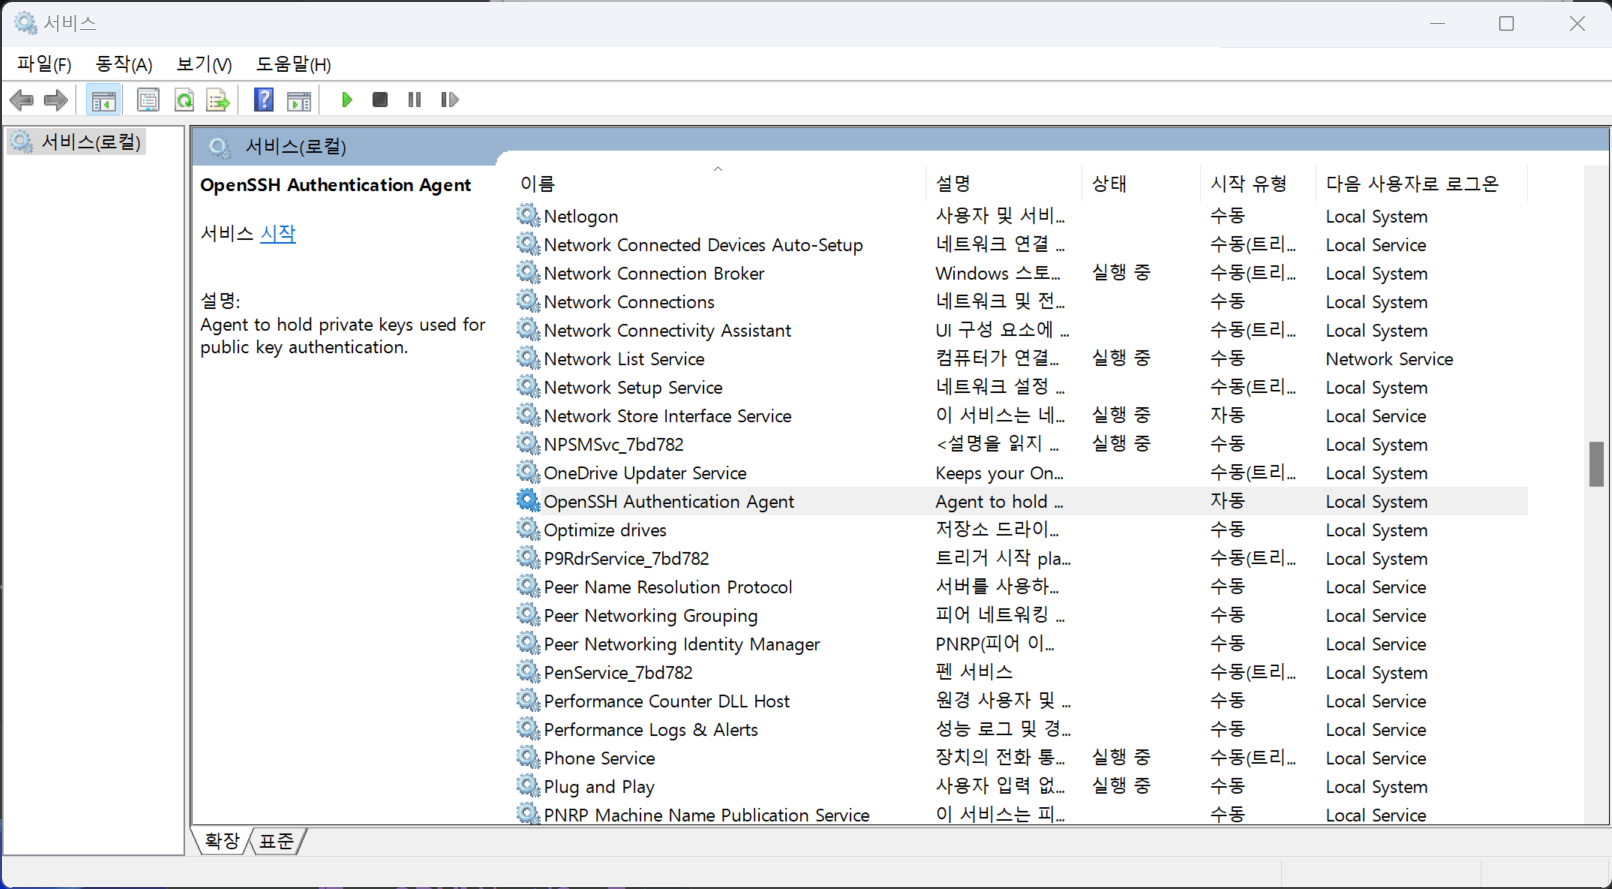
Task: Click the green Start Service icon
Action: pyautogui.click(x=347, y=100)
